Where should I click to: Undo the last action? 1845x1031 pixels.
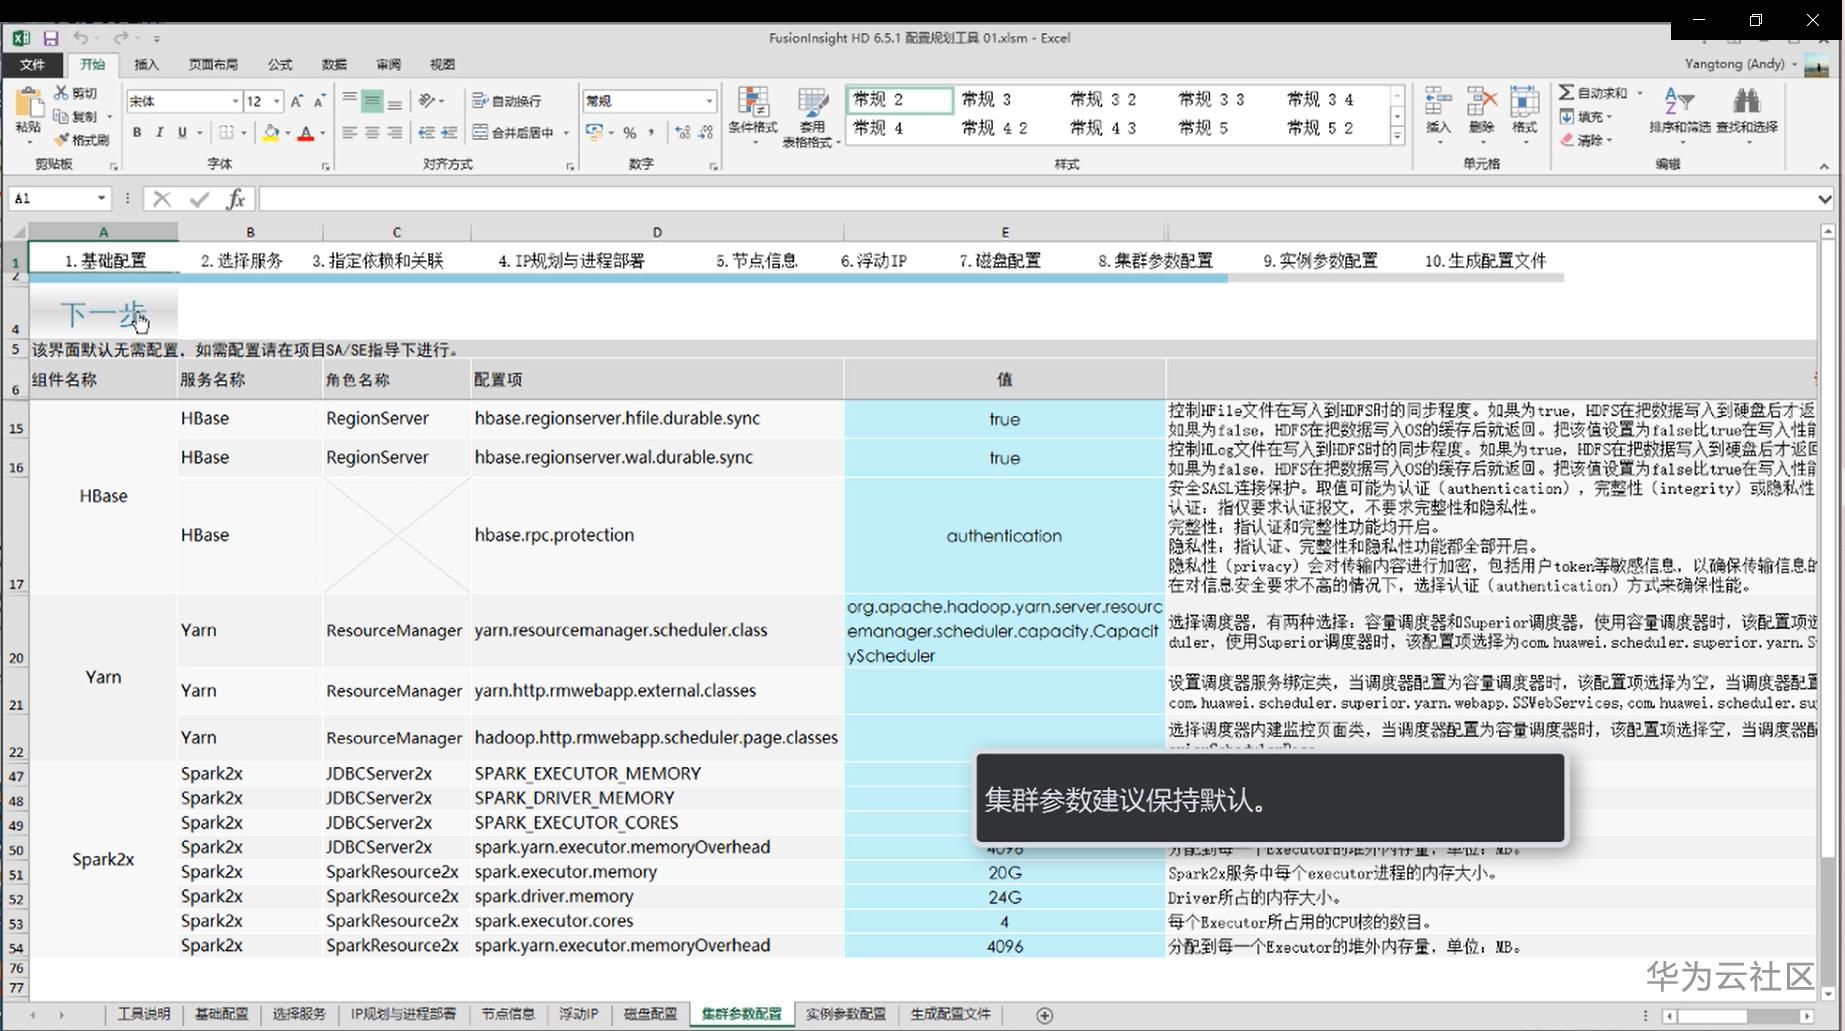click(x=80, y=38)
